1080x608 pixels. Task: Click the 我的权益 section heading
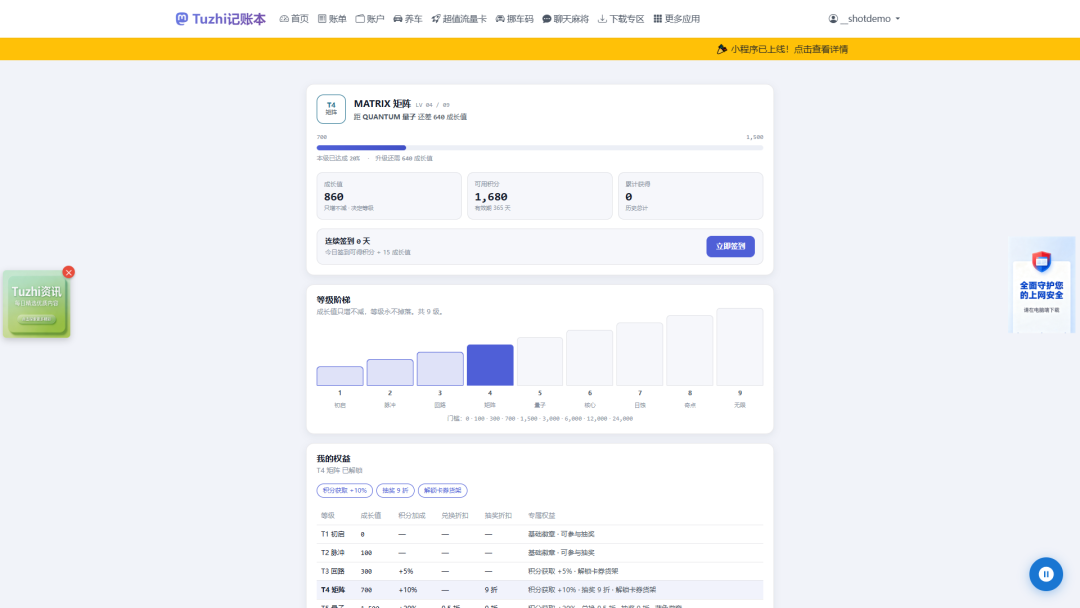(x=333, y=459)
